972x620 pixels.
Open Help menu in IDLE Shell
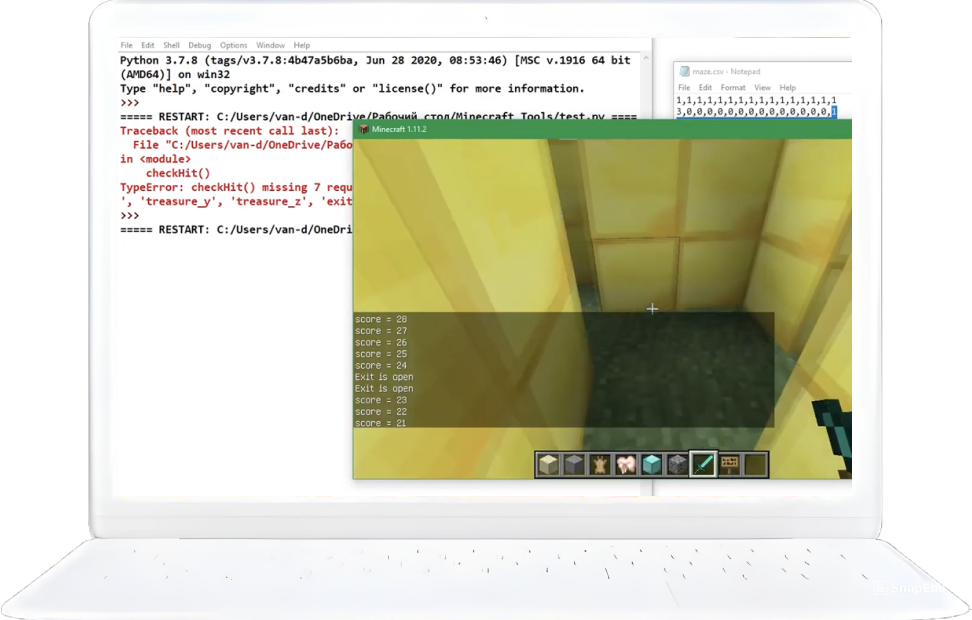coord(302,45)
